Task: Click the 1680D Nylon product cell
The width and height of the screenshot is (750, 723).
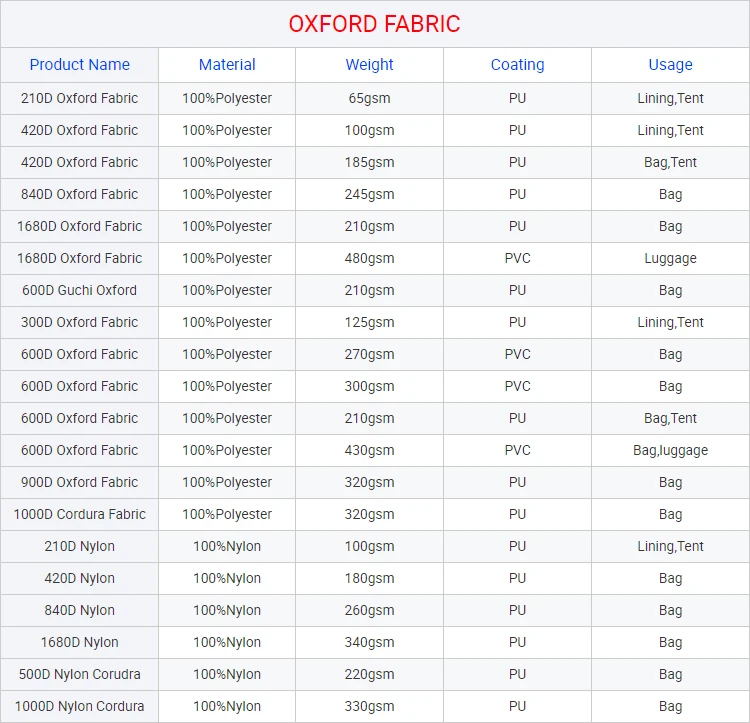Action: [80, 642]
